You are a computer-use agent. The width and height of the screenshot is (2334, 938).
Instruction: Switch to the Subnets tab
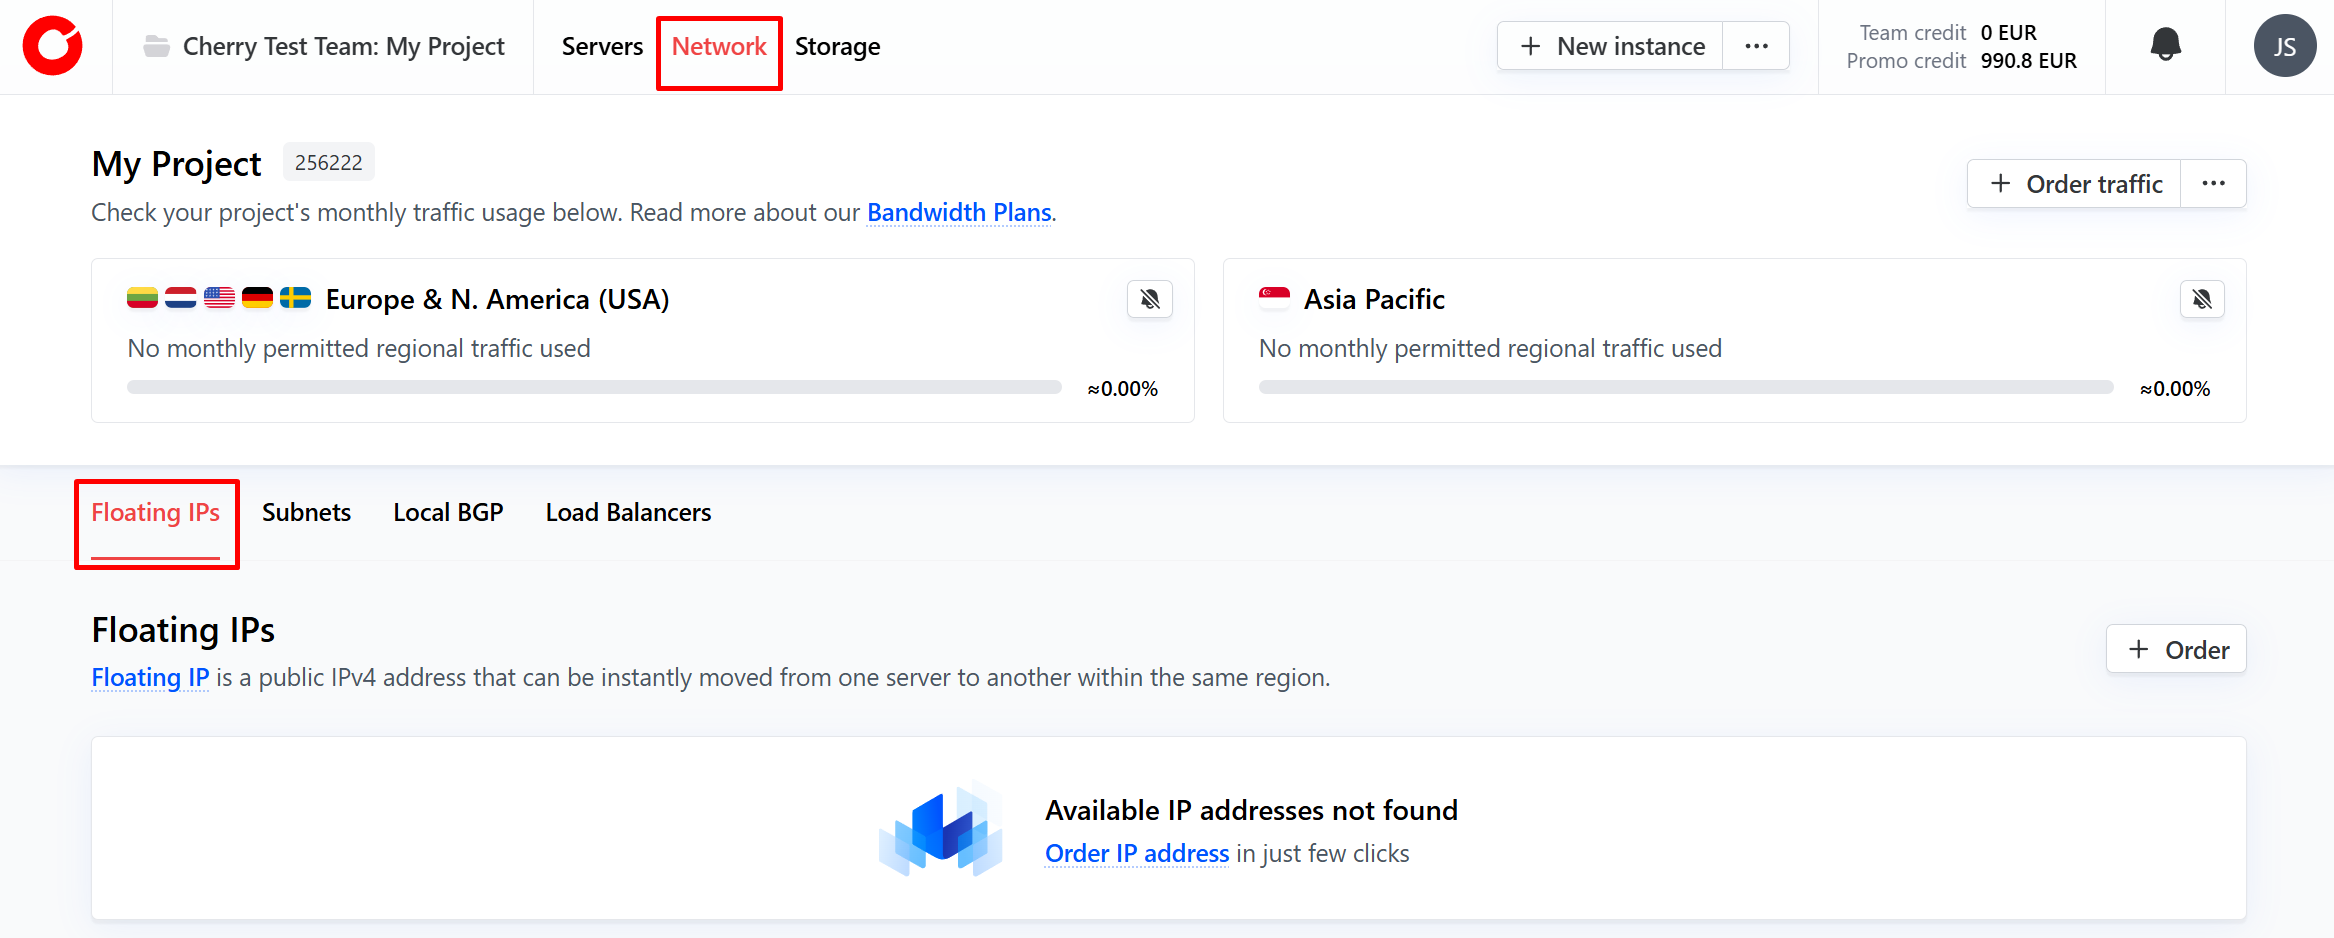tap(306, 513)
